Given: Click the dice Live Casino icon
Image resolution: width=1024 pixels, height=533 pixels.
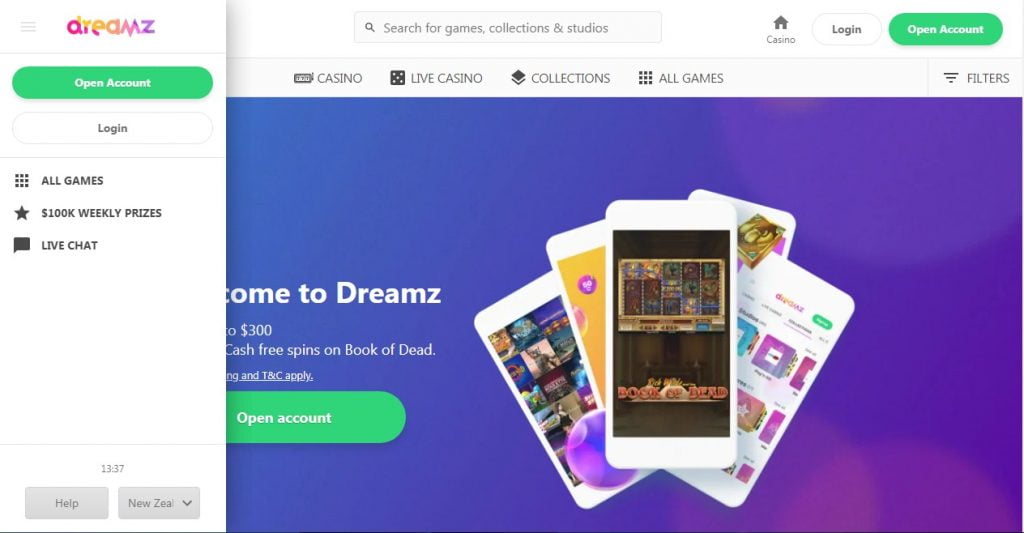Looking at the screenshot, I should (x=397, y=78).
